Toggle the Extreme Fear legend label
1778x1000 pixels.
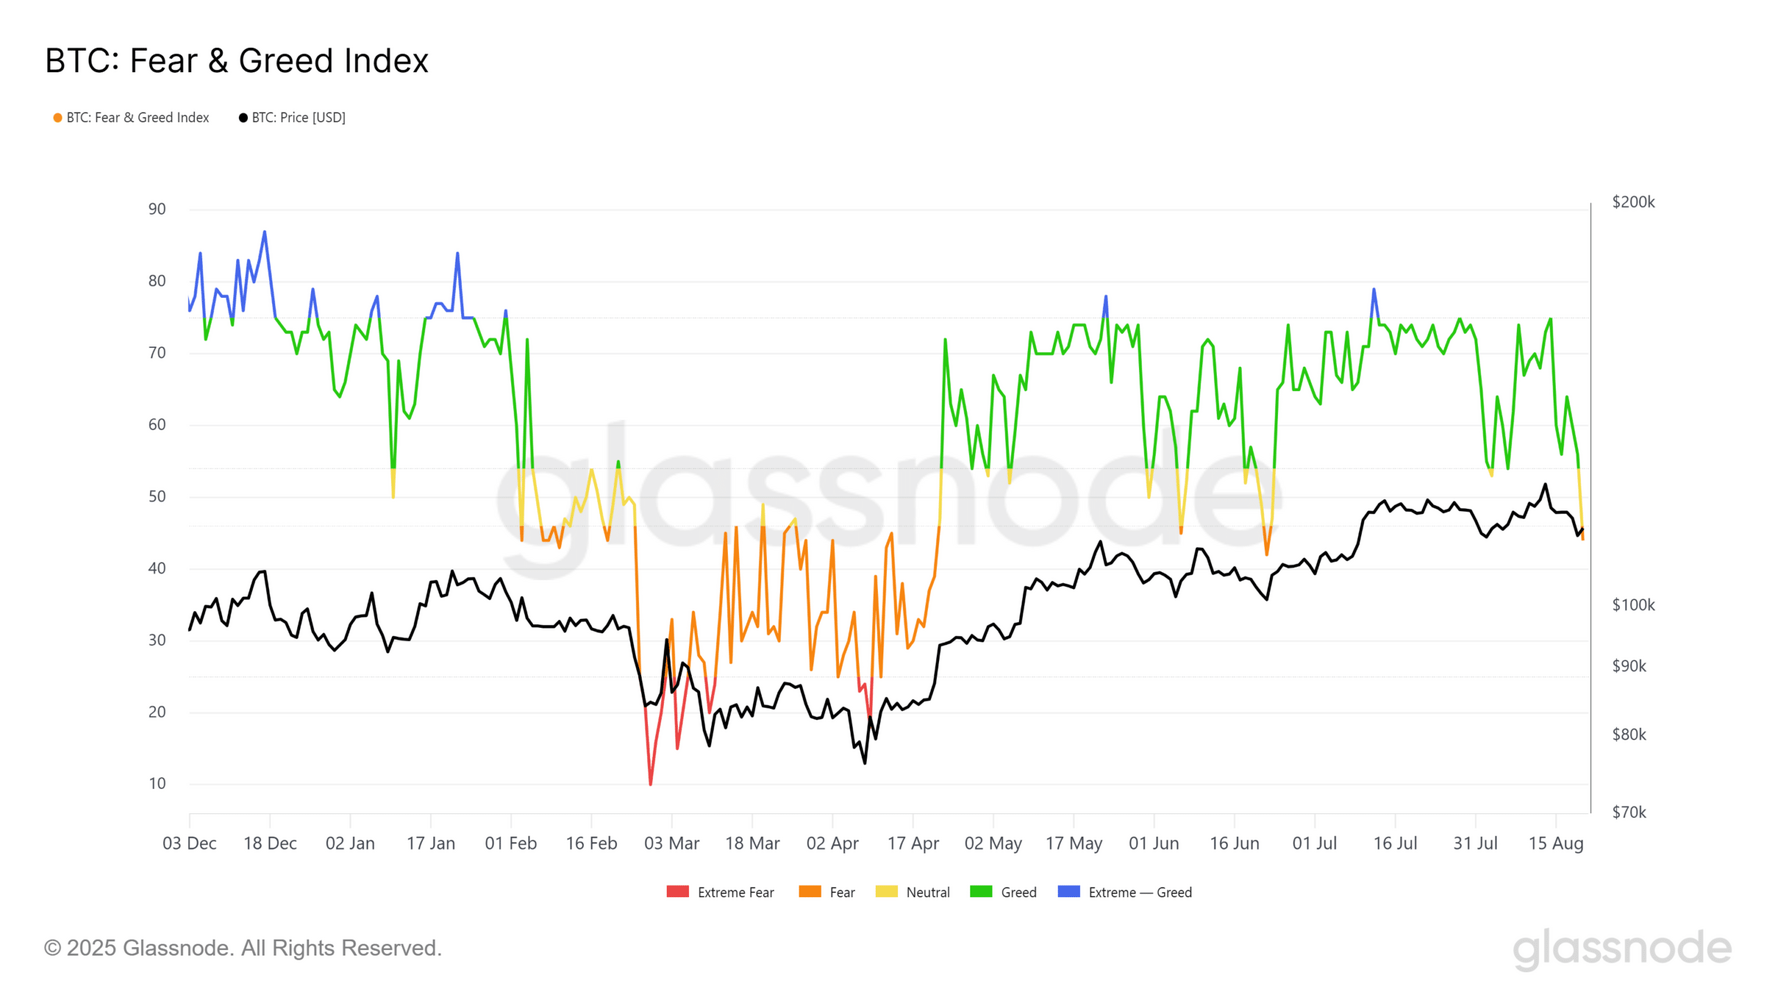736,893
